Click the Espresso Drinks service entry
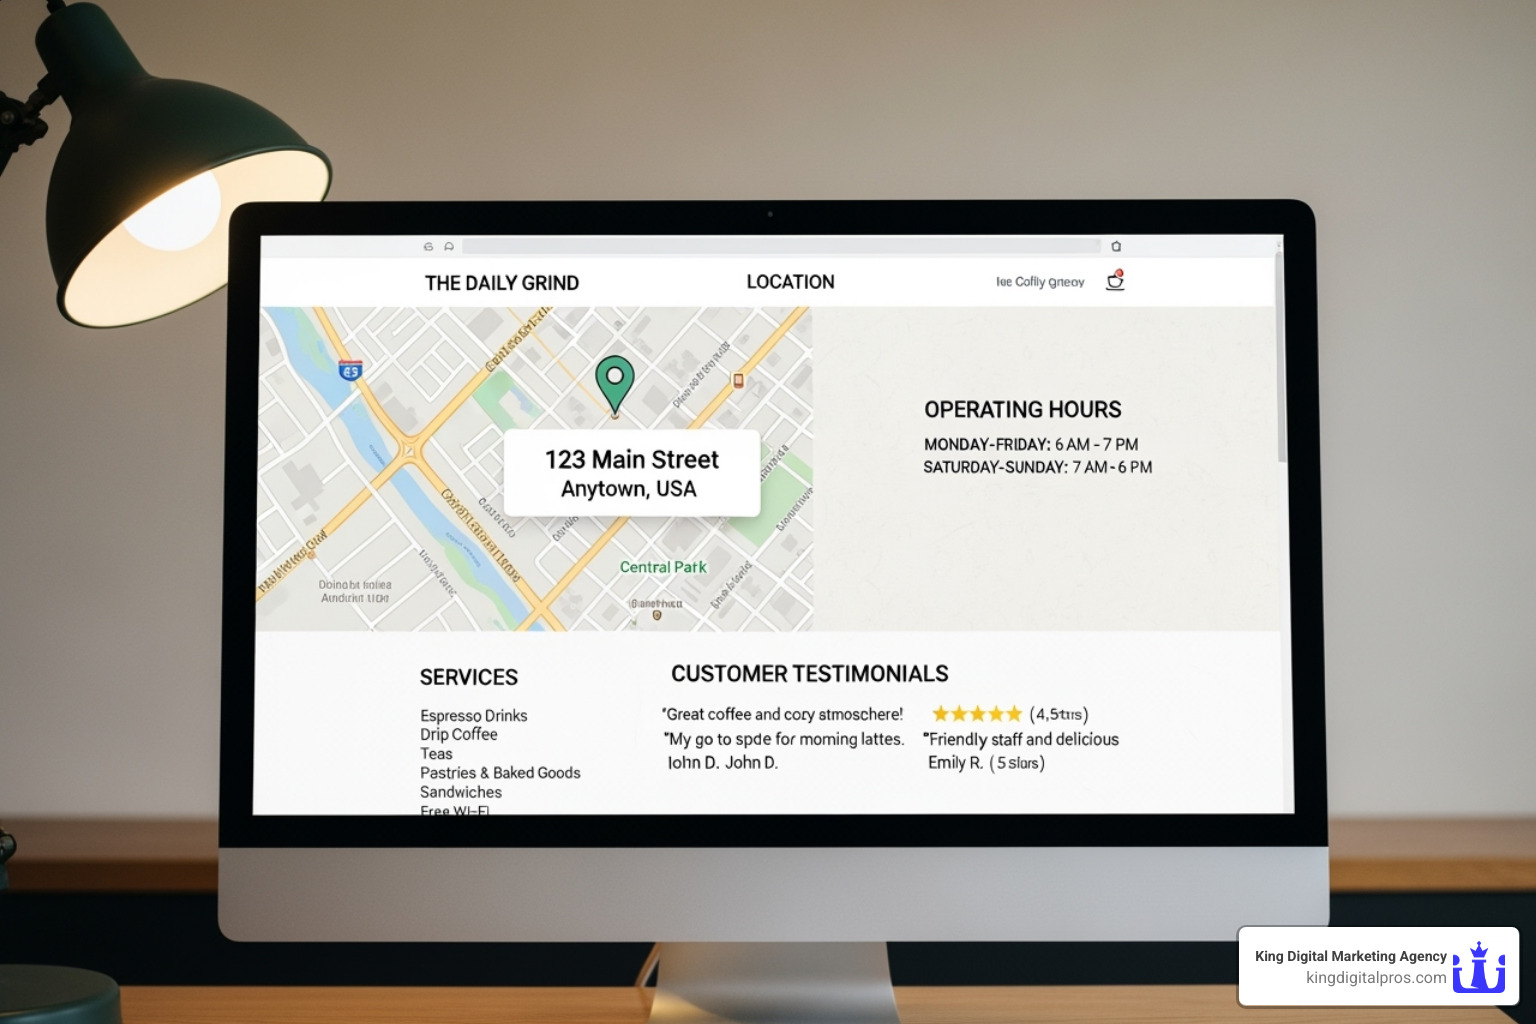Viewport: 1536px width, 1024px height. click(x=473, y=715)
